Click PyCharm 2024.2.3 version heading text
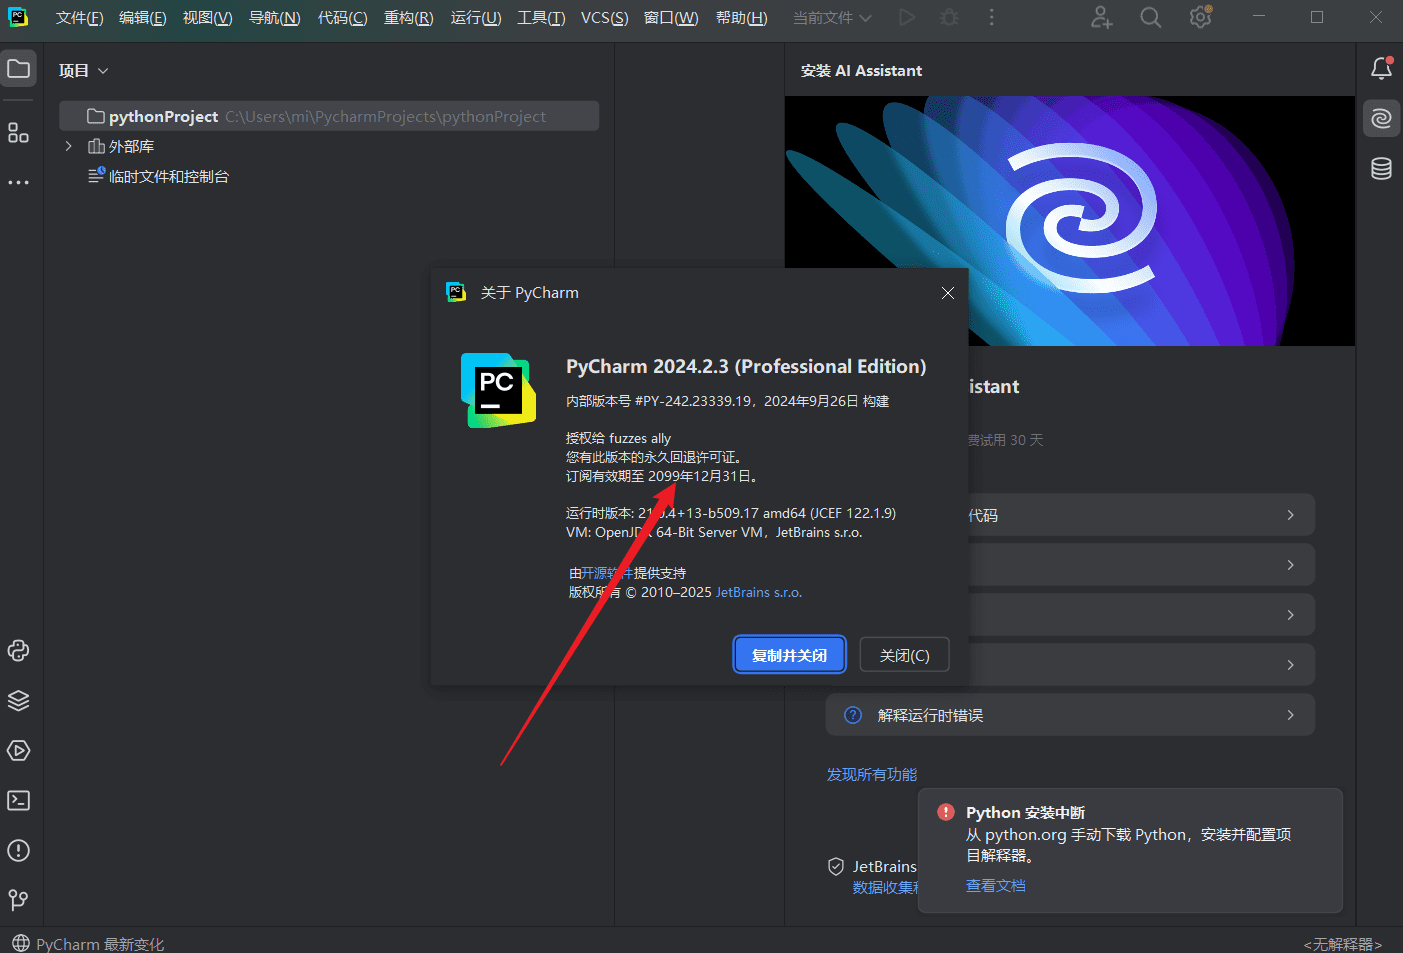 (746, 367)
